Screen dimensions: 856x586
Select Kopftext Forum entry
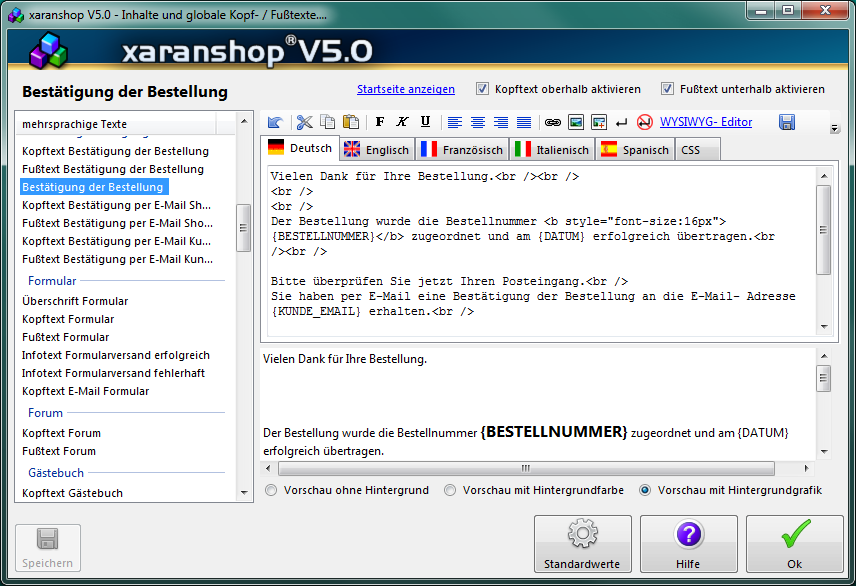61,433
